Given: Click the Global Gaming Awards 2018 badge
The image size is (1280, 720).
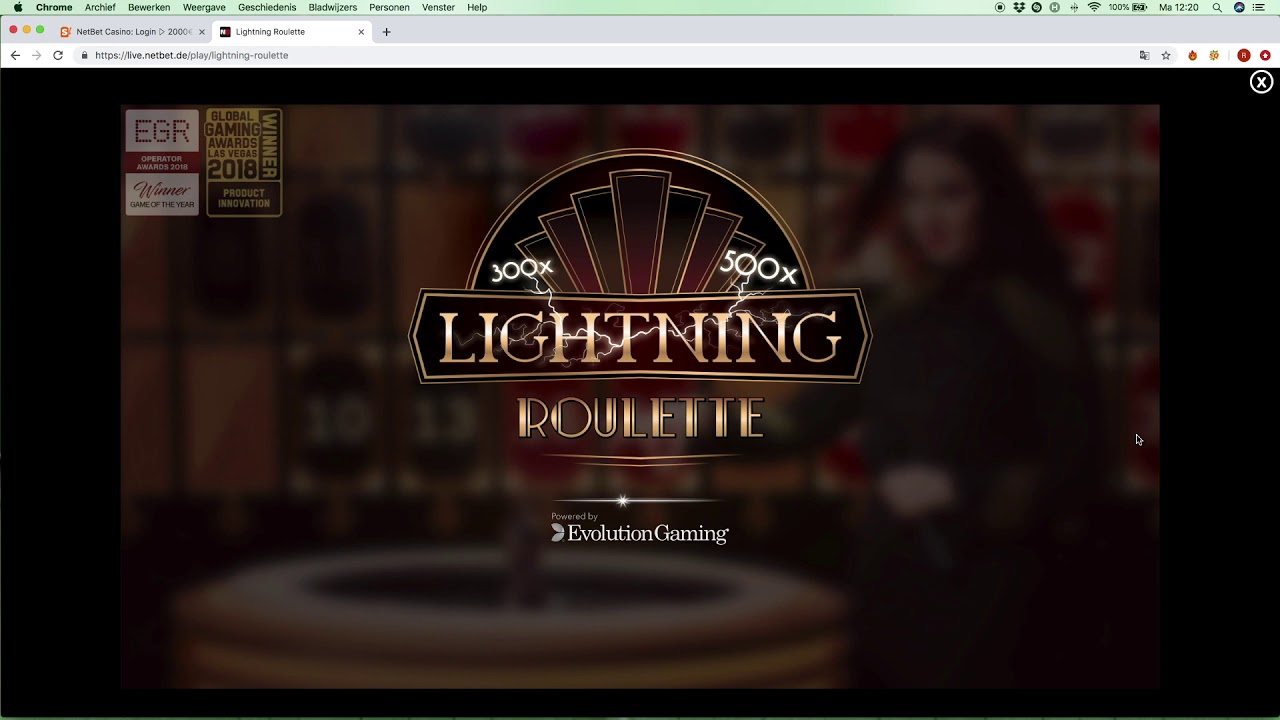Looking at the screenshot, I should [244, 162].
